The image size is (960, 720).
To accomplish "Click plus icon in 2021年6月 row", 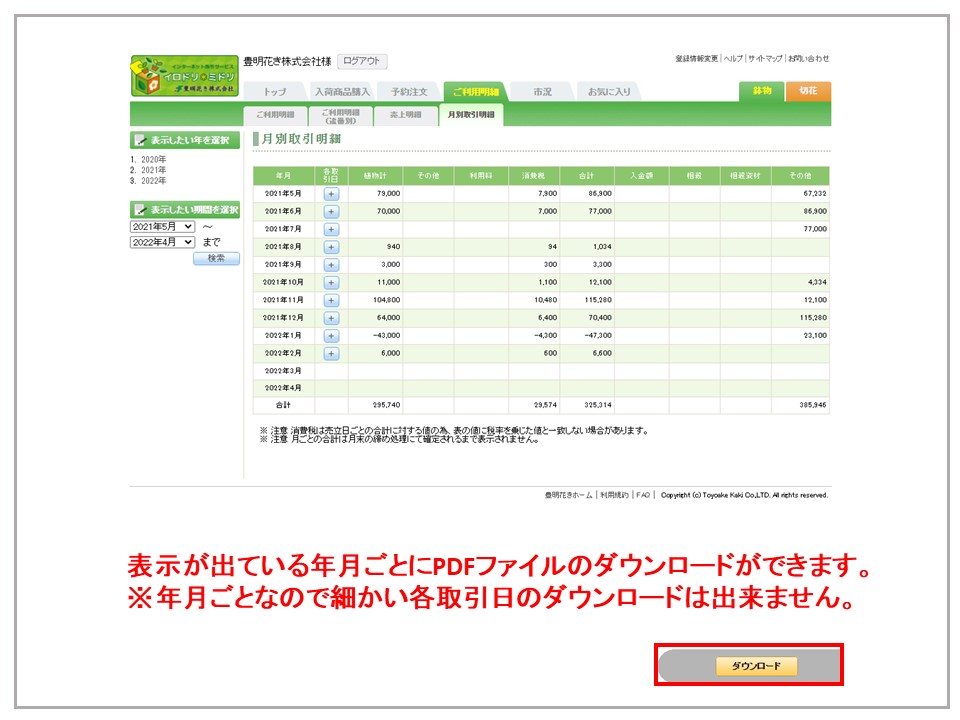I will (331, 212).
